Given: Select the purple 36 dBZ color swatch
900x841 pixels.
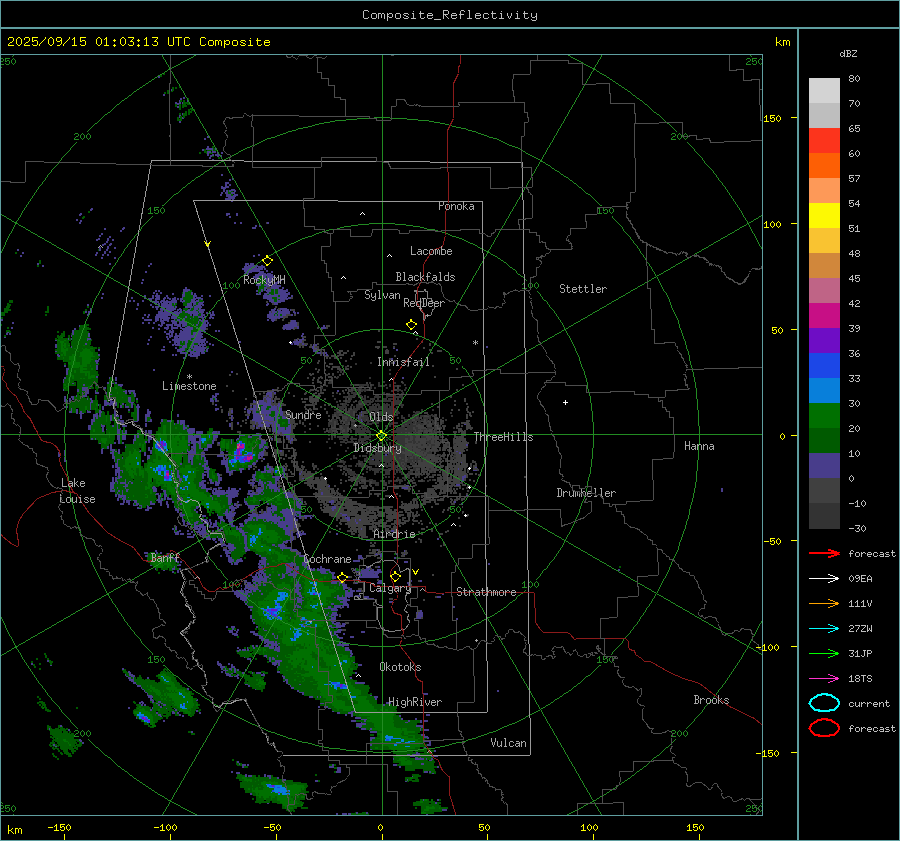Looking at the screenshot, I should [824, 340].
